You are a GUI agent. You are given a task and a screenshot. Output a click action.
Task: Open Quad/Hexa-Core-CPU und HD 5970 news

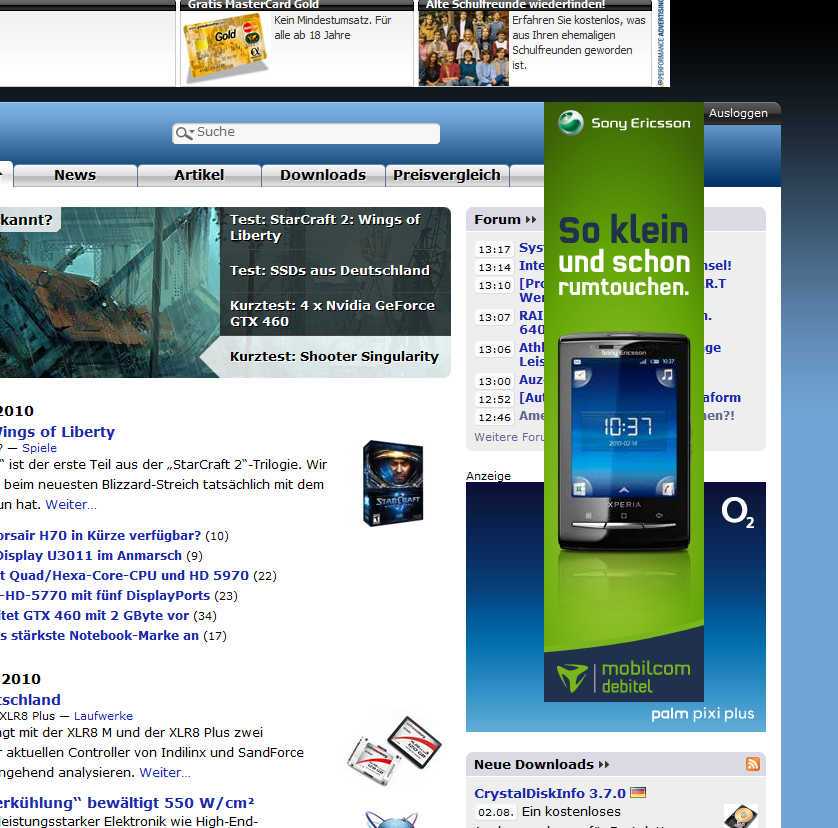pos(124,576)
